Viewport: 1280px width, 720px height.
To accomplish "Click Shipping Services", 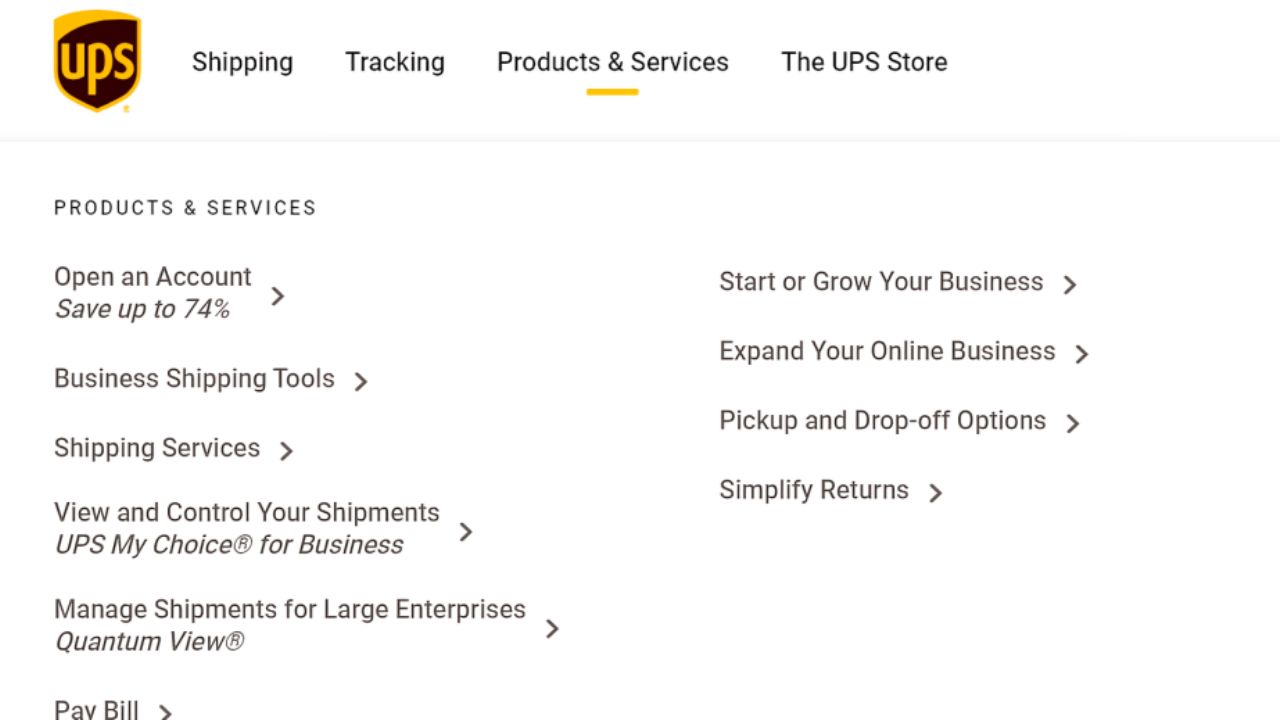I will tap(156, 448).
